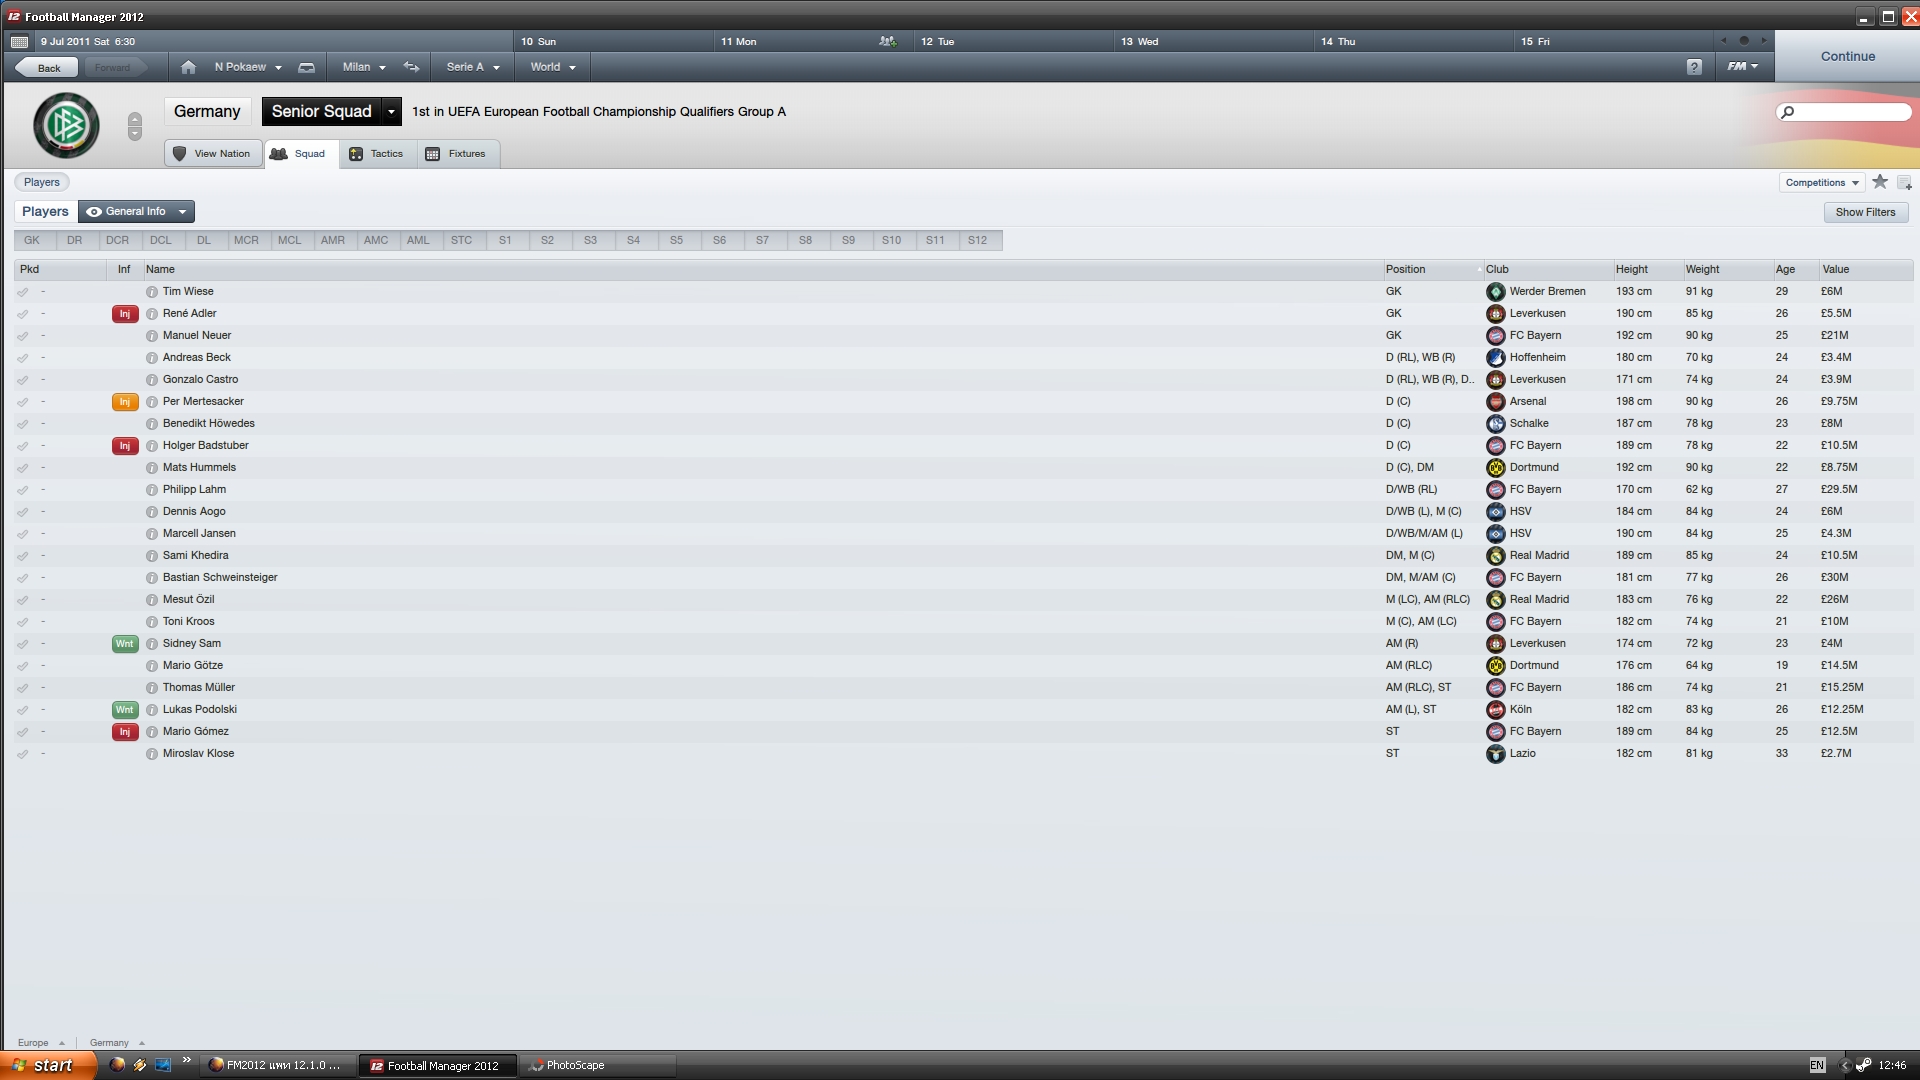
Task: Open the calendar icon beside the date
Action: click(19, 42)
